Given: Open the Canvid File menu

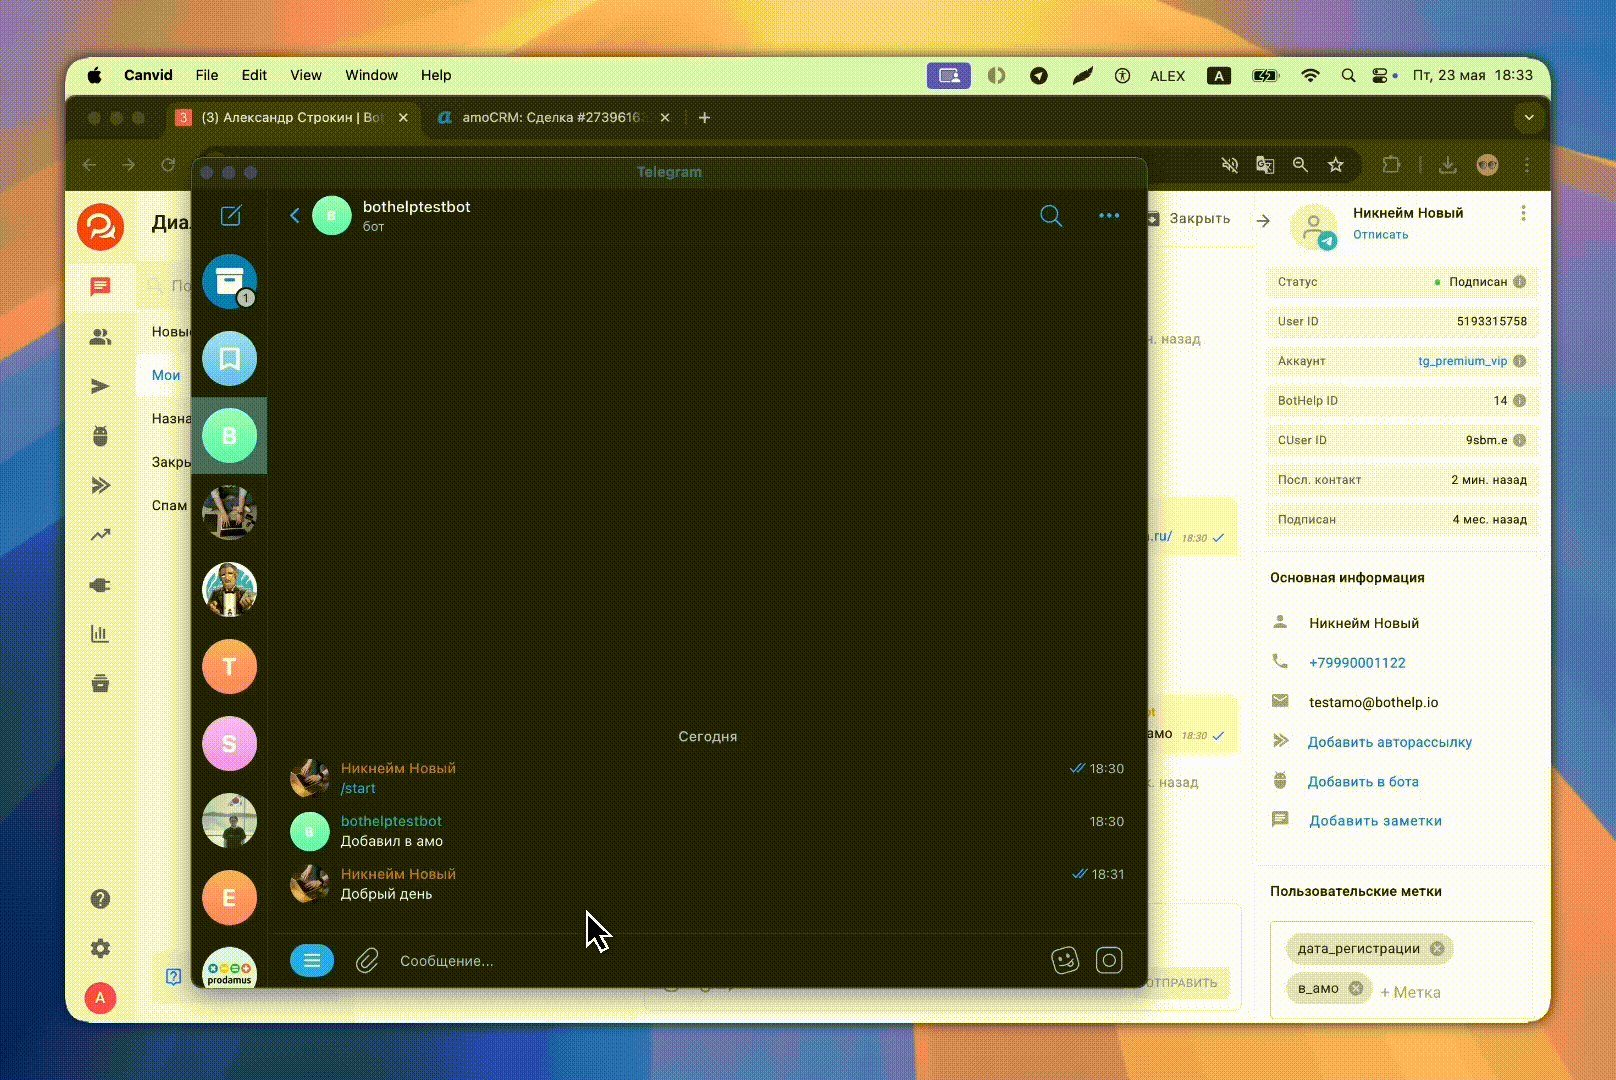Looking at the screenshot, I should click(207, 75).
